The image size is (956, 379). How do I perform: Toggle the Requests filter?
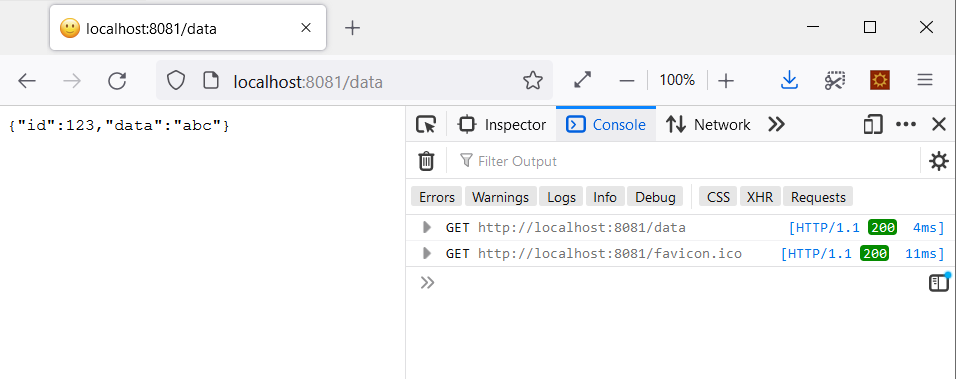click(x=818, y=197)
